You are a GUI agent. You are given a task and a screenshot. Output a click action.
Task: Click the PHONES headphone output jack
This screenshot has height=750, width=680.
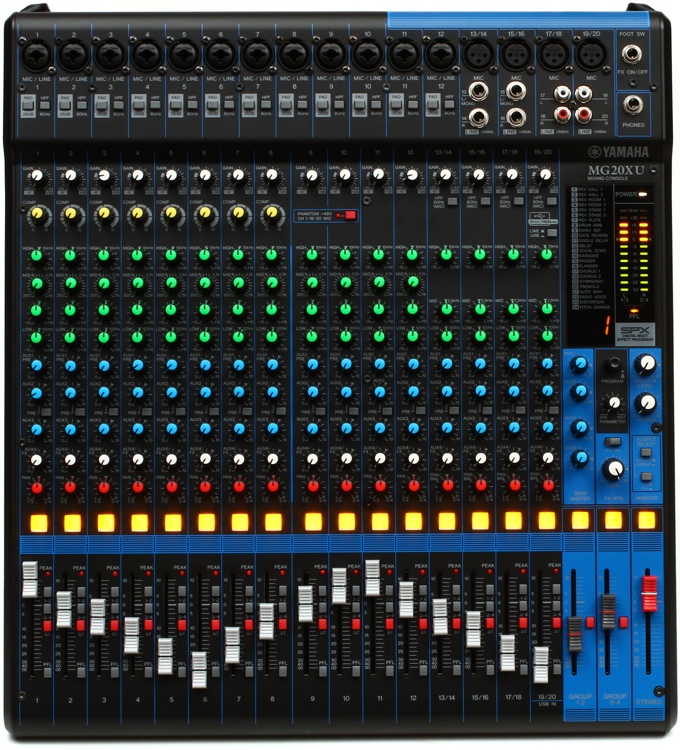click(632, 104)
